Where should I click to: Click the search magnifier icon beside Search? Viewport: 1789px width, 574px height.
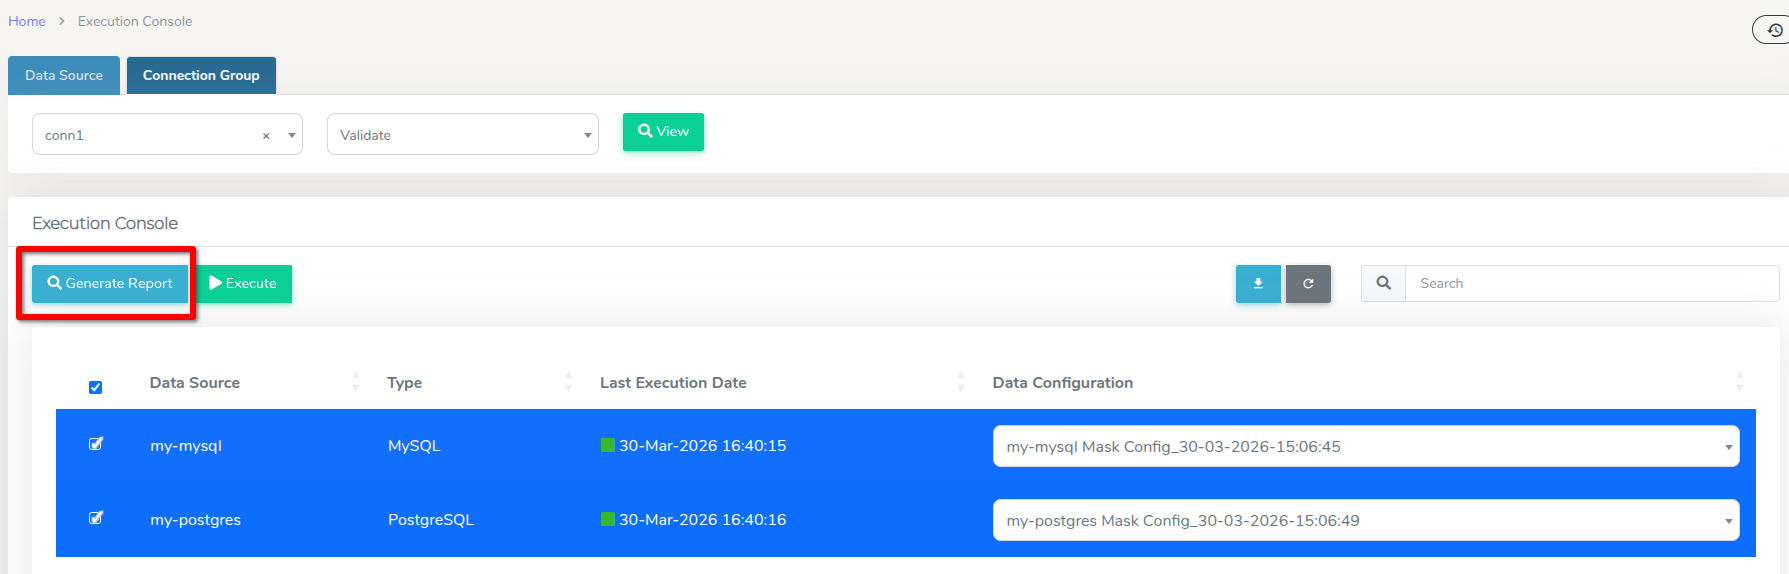pos(1383,284)
